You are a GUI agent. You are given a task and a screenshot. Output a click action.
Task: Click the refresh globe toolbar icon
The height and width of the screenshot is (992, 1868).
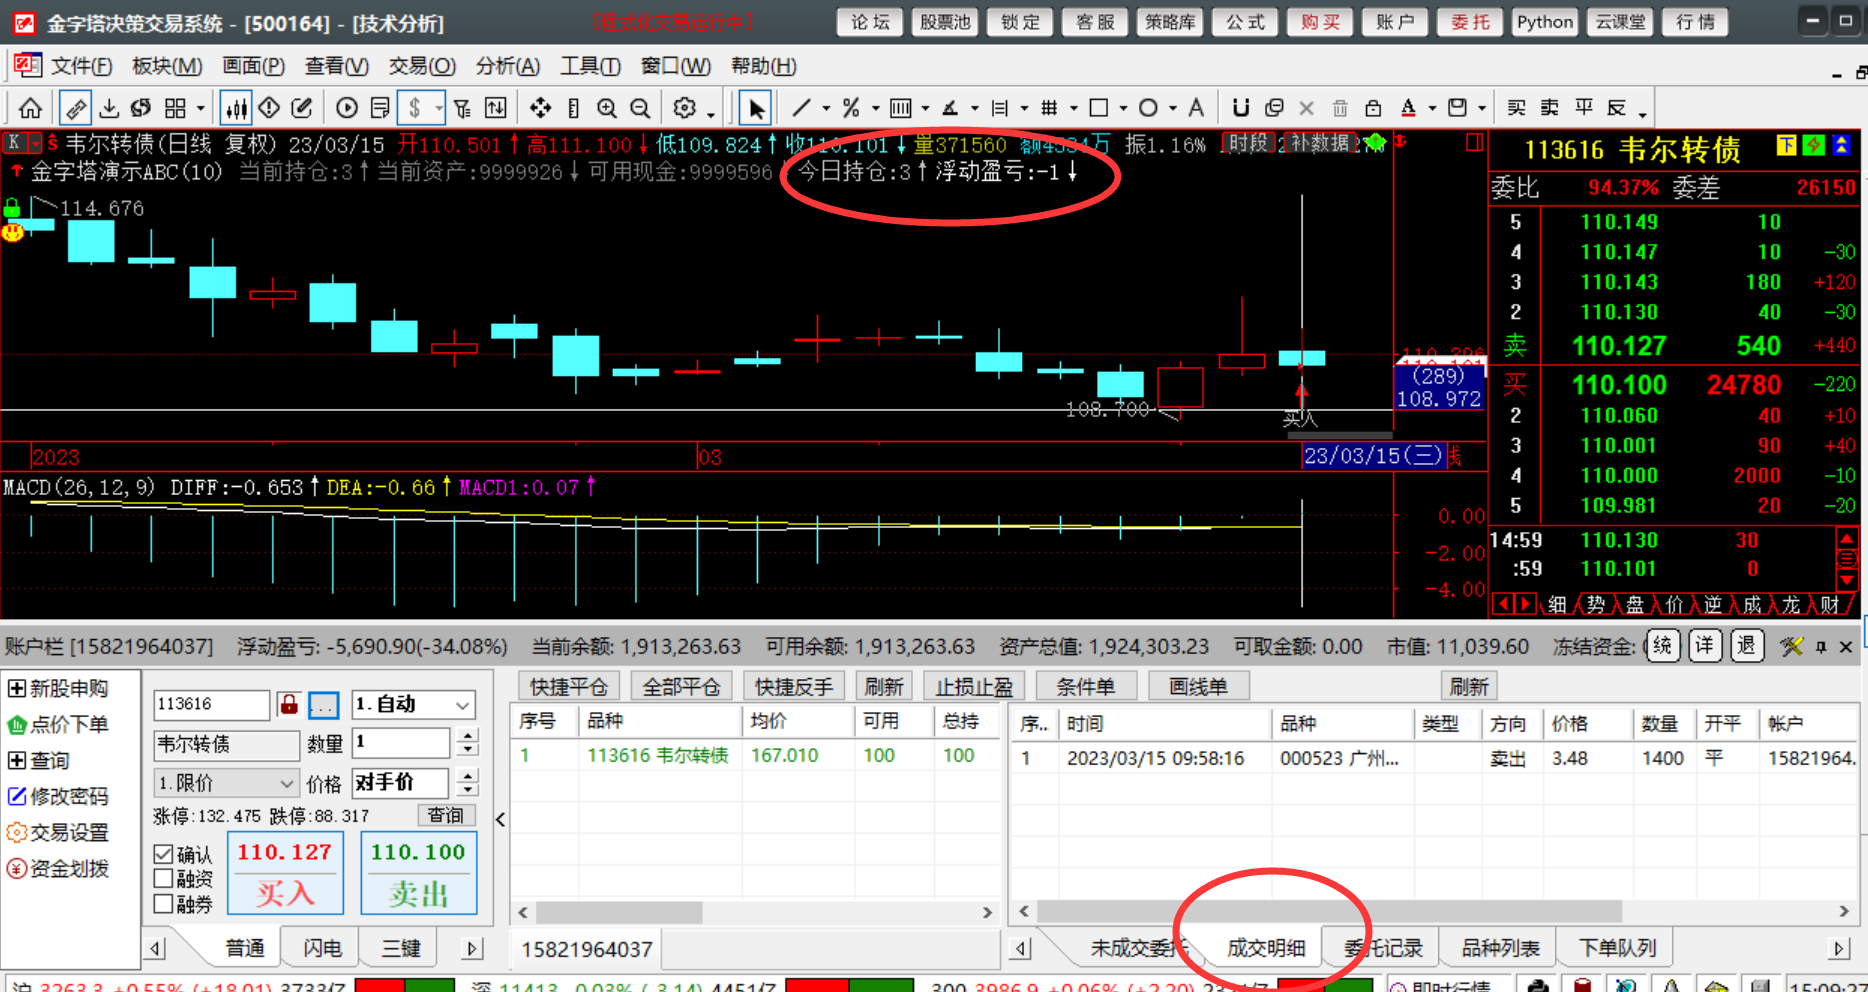(141, 108)
